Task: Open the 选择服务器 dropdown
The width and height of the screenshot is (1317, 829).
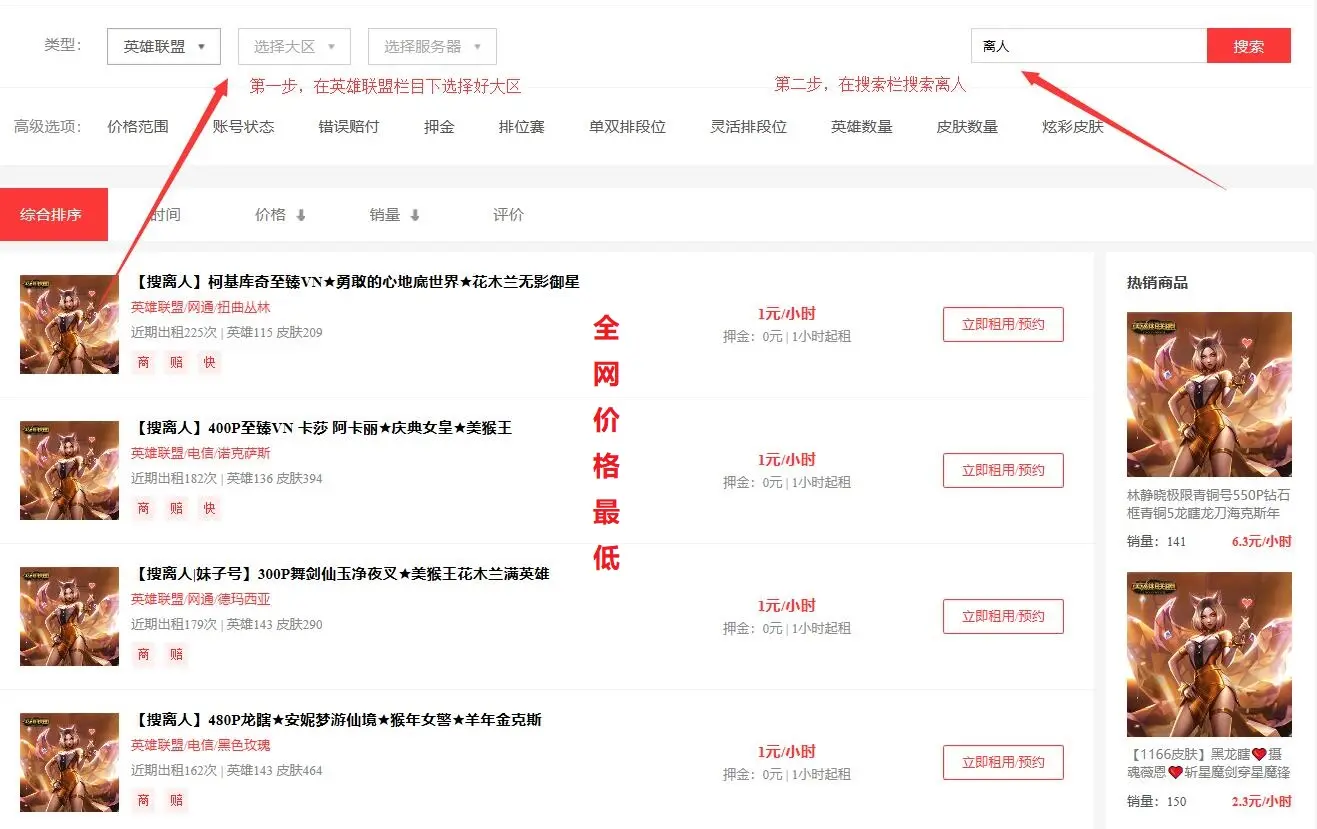Action: coord(432,46)
